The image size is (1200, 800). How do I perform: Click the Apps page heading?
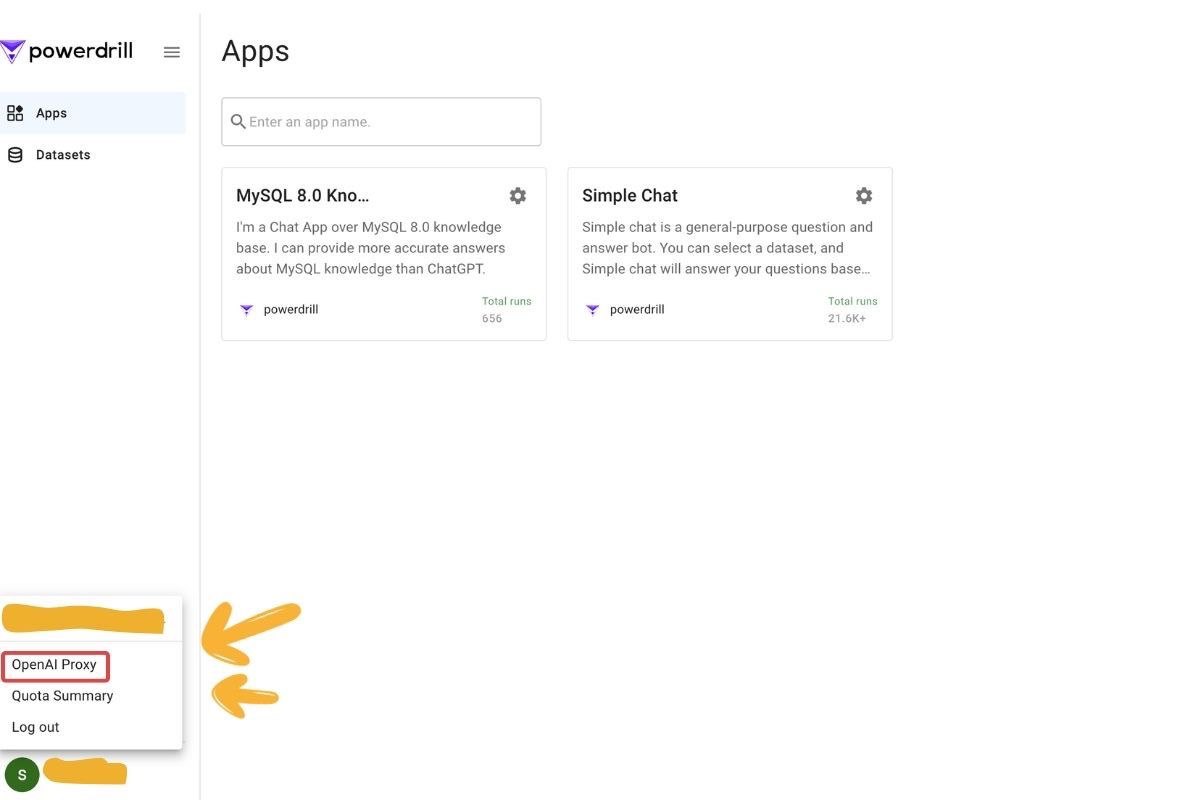click(x=255, y=51)
